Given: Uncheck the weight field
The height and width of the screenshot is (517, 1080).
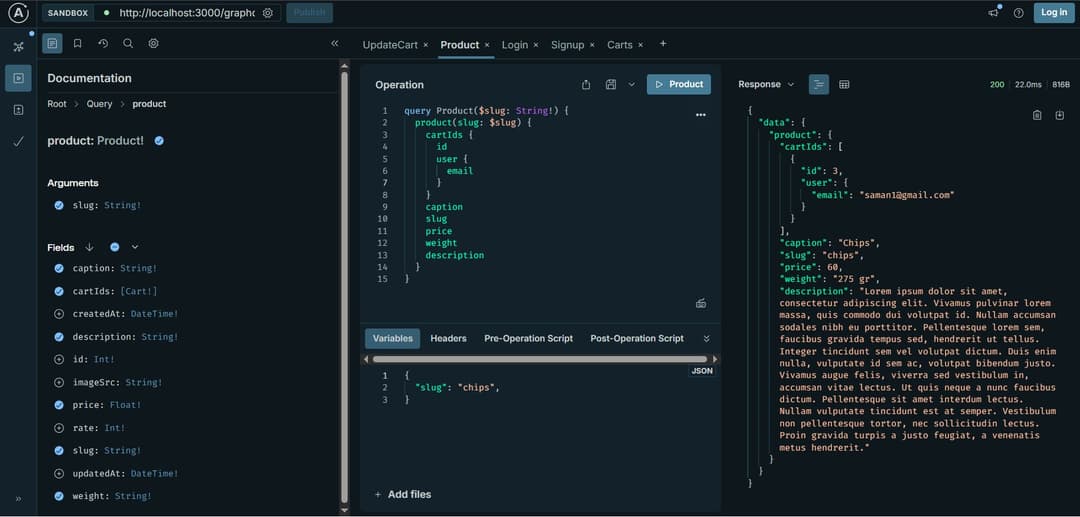Looking at the screenshot, I should (x=59, y=496).
